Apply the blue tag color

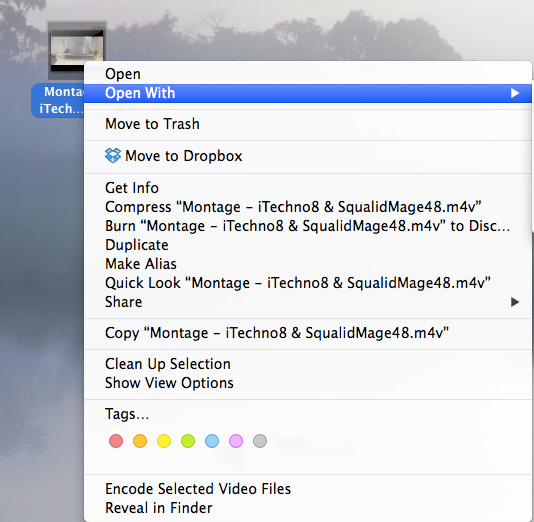pyautogui.click(x=212, y=441)
